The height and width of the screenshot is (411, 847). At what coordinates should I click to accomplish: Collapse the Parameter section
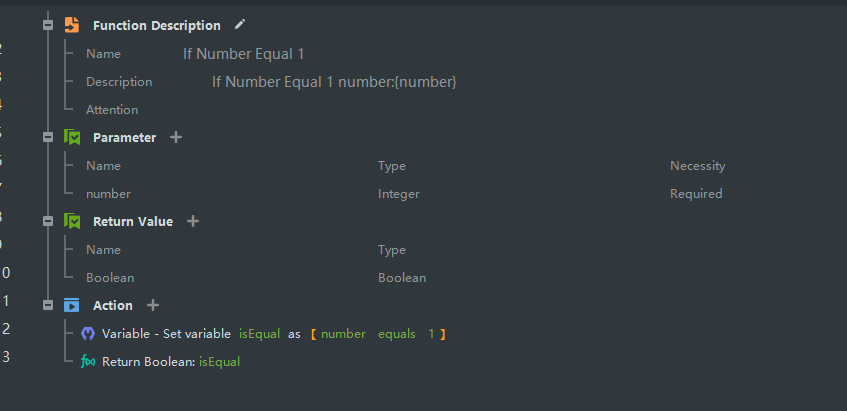[48, 137]
